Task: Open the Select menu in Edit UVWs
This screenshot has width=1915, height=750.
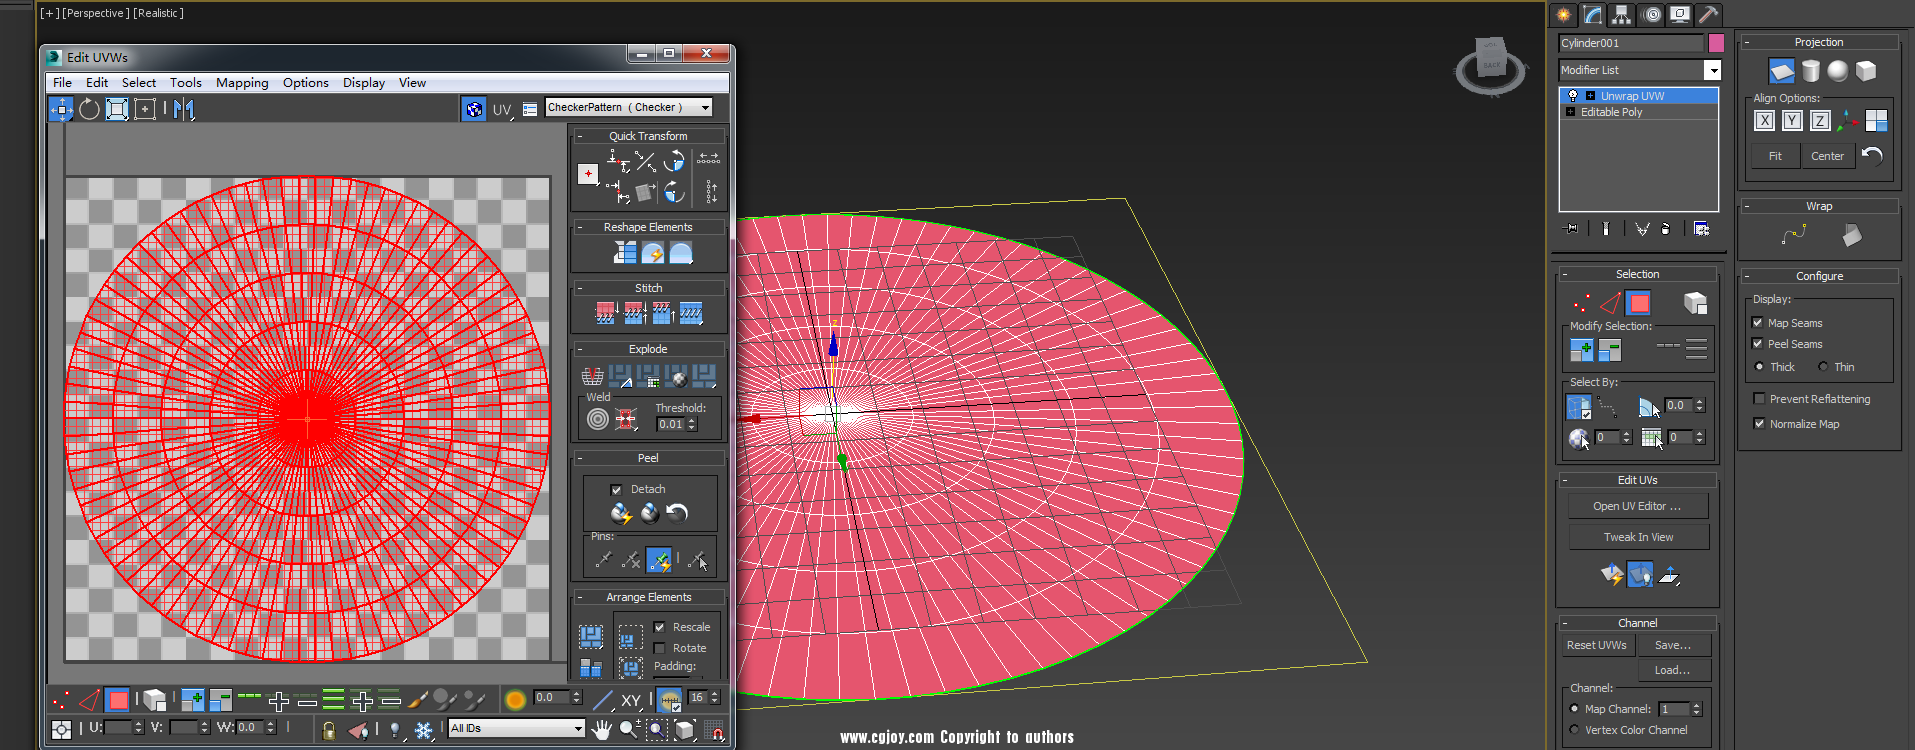Action: (x=139, y=83)
